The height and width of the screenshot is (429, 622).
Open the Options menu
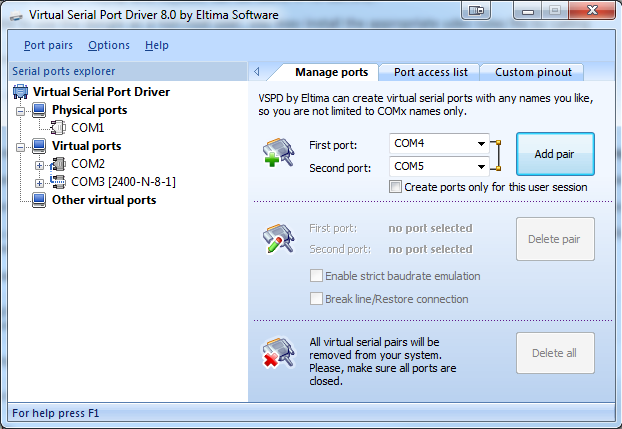[x=109, y=45]
